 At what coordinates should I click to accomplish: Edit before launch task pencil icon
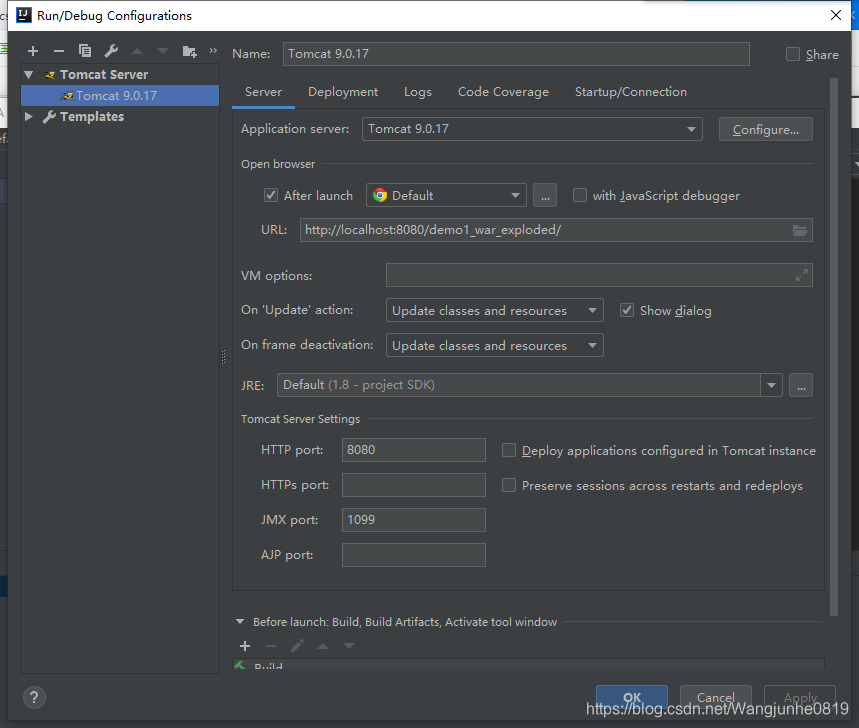point(297,646)
